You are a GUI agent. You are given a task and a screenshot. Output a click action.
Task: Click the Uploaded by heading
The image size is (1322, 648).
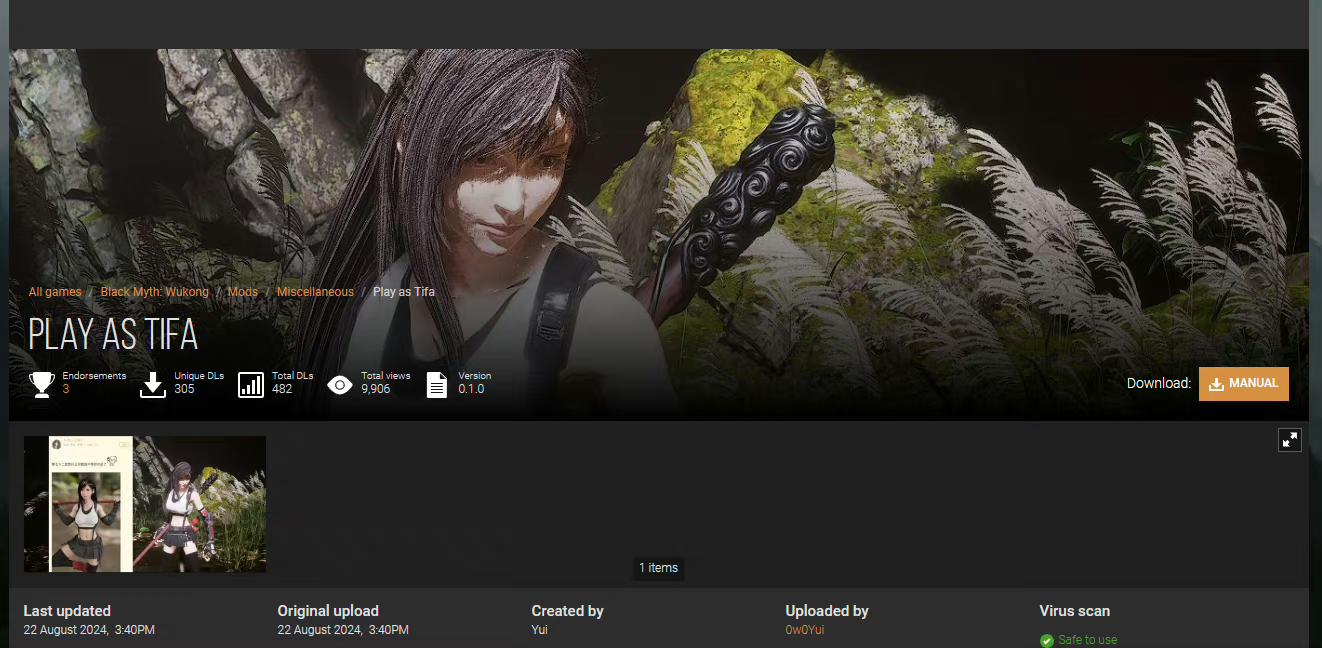tap(827, 611)
